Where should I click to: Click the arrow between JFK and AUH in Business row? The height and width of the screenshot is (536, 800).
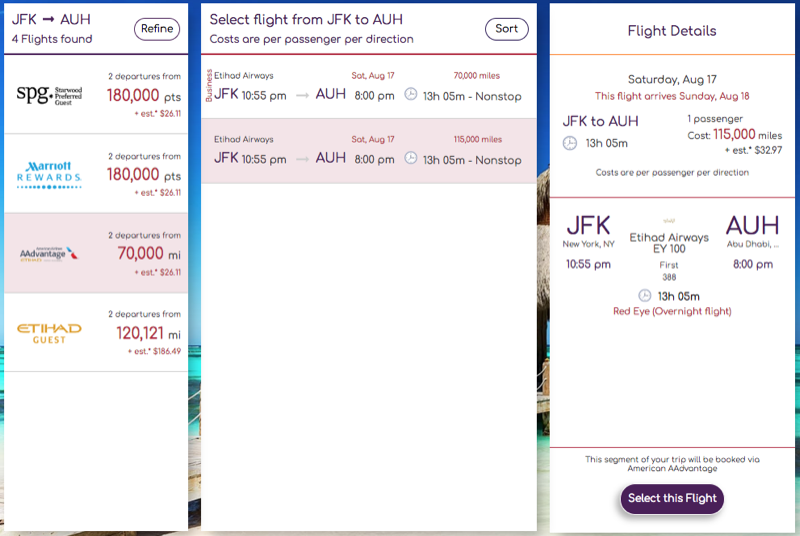pos(303,95)
